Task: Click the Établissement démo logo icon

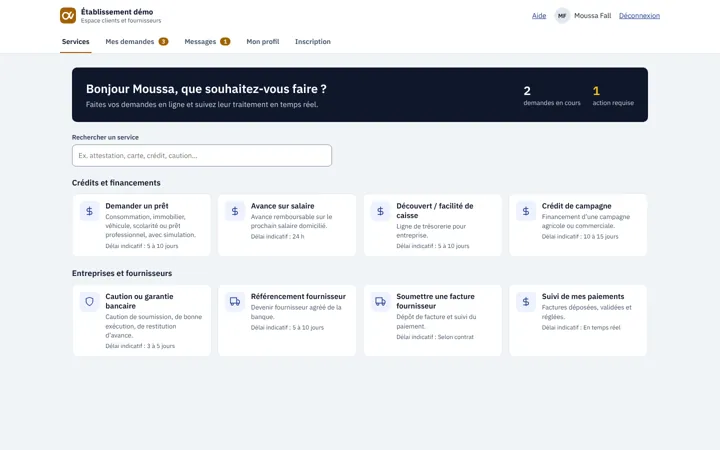Action: 68,16
